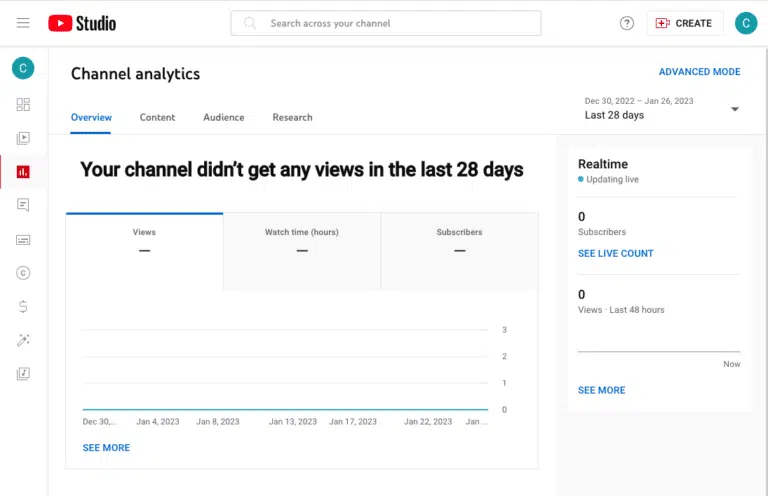The height and width of the screenshot is (496, 768).
Task: Open the channel avatar in the sidebar
Action: point(23,68)
